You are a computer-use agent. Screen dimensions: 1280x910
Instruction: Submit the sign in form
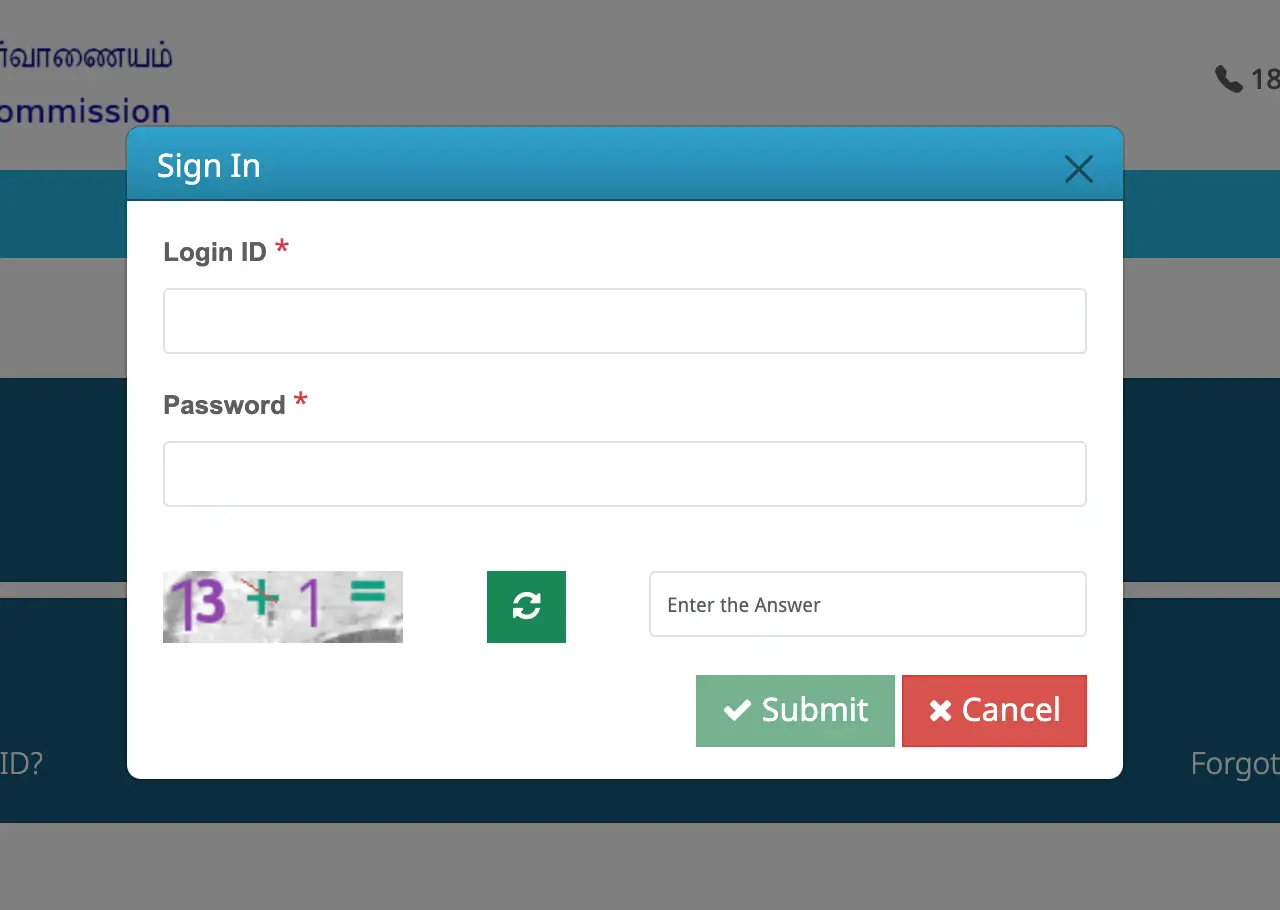[795, 710]
